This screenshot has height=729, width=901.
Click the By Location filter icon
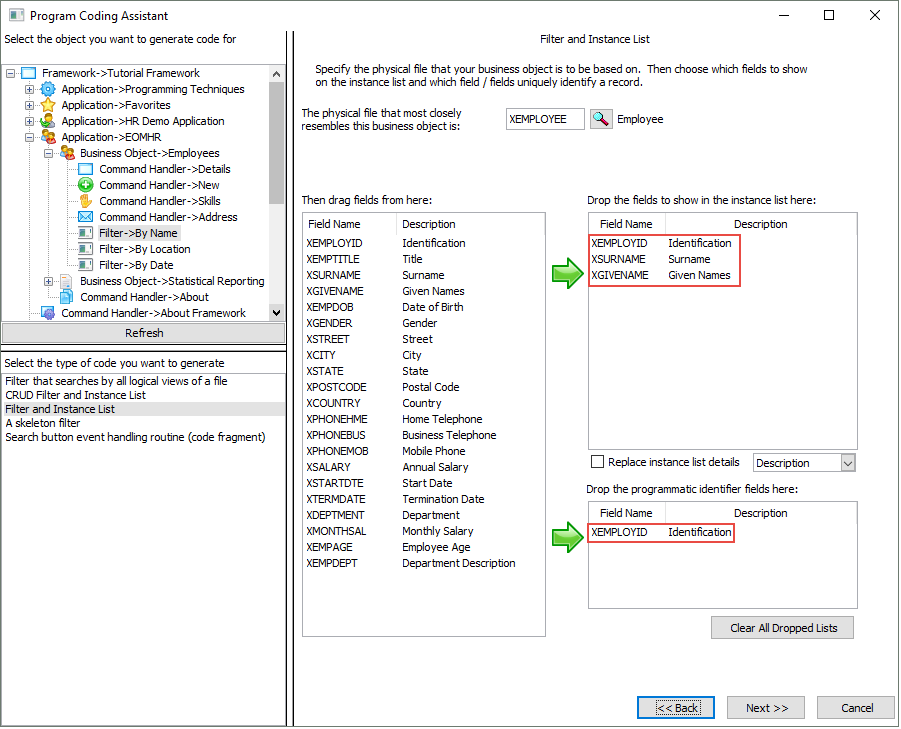(x=86, y=249)
